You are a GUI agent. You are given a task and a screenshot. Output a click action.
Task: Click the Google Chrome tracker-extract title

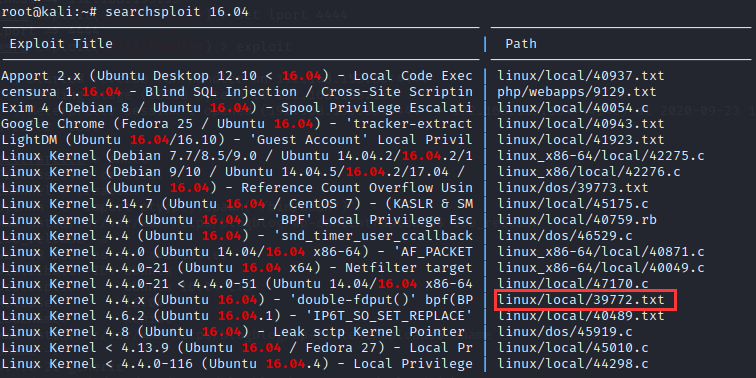tap(237, 123)
